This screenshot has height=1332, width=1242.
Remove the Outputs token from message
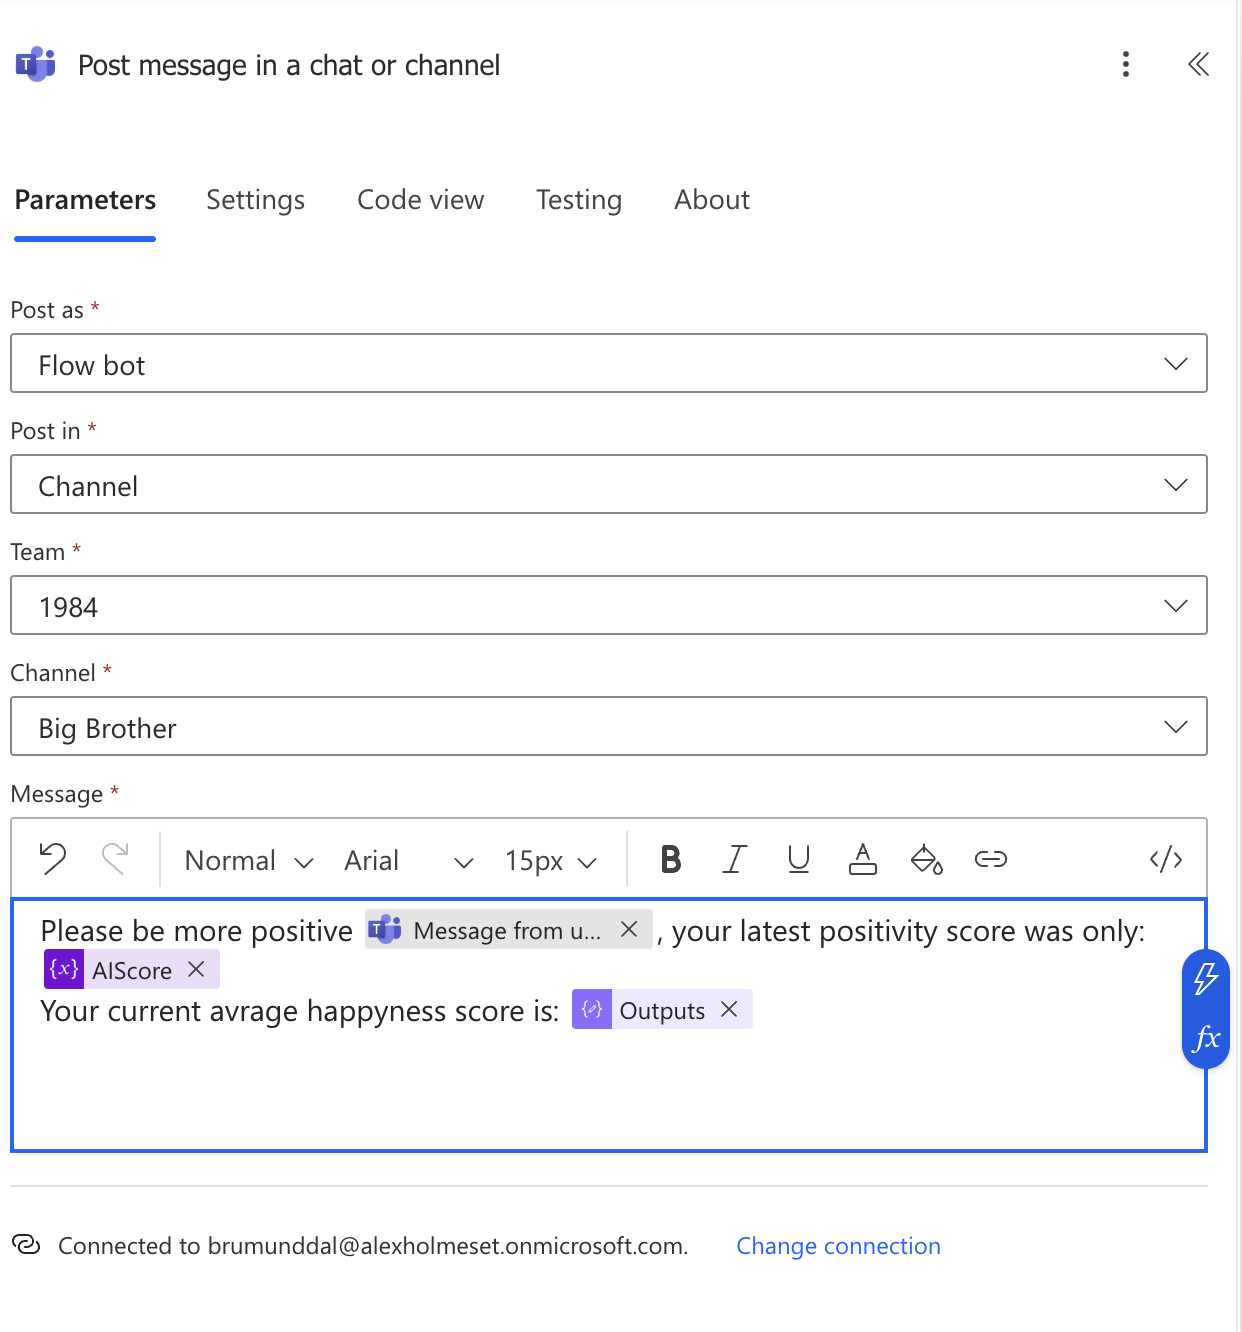[x=730, y=1010]
